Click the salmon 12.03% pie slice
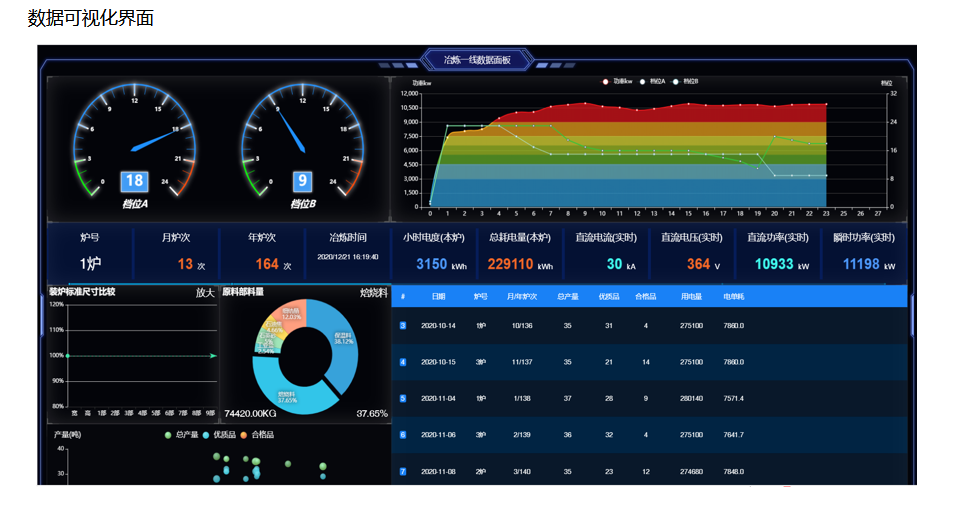This screenshot has height=532, width=954. pos(294,314)
